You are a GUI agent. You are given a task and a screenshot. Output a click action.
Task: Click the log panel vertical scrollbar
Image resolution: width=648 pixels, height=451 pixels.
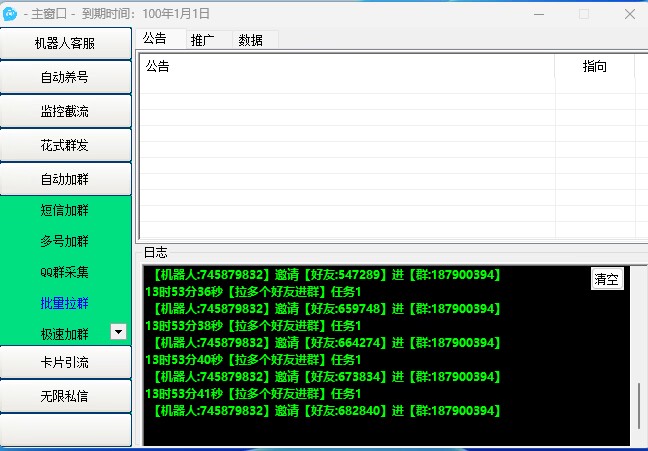click(x=639, y=400)
